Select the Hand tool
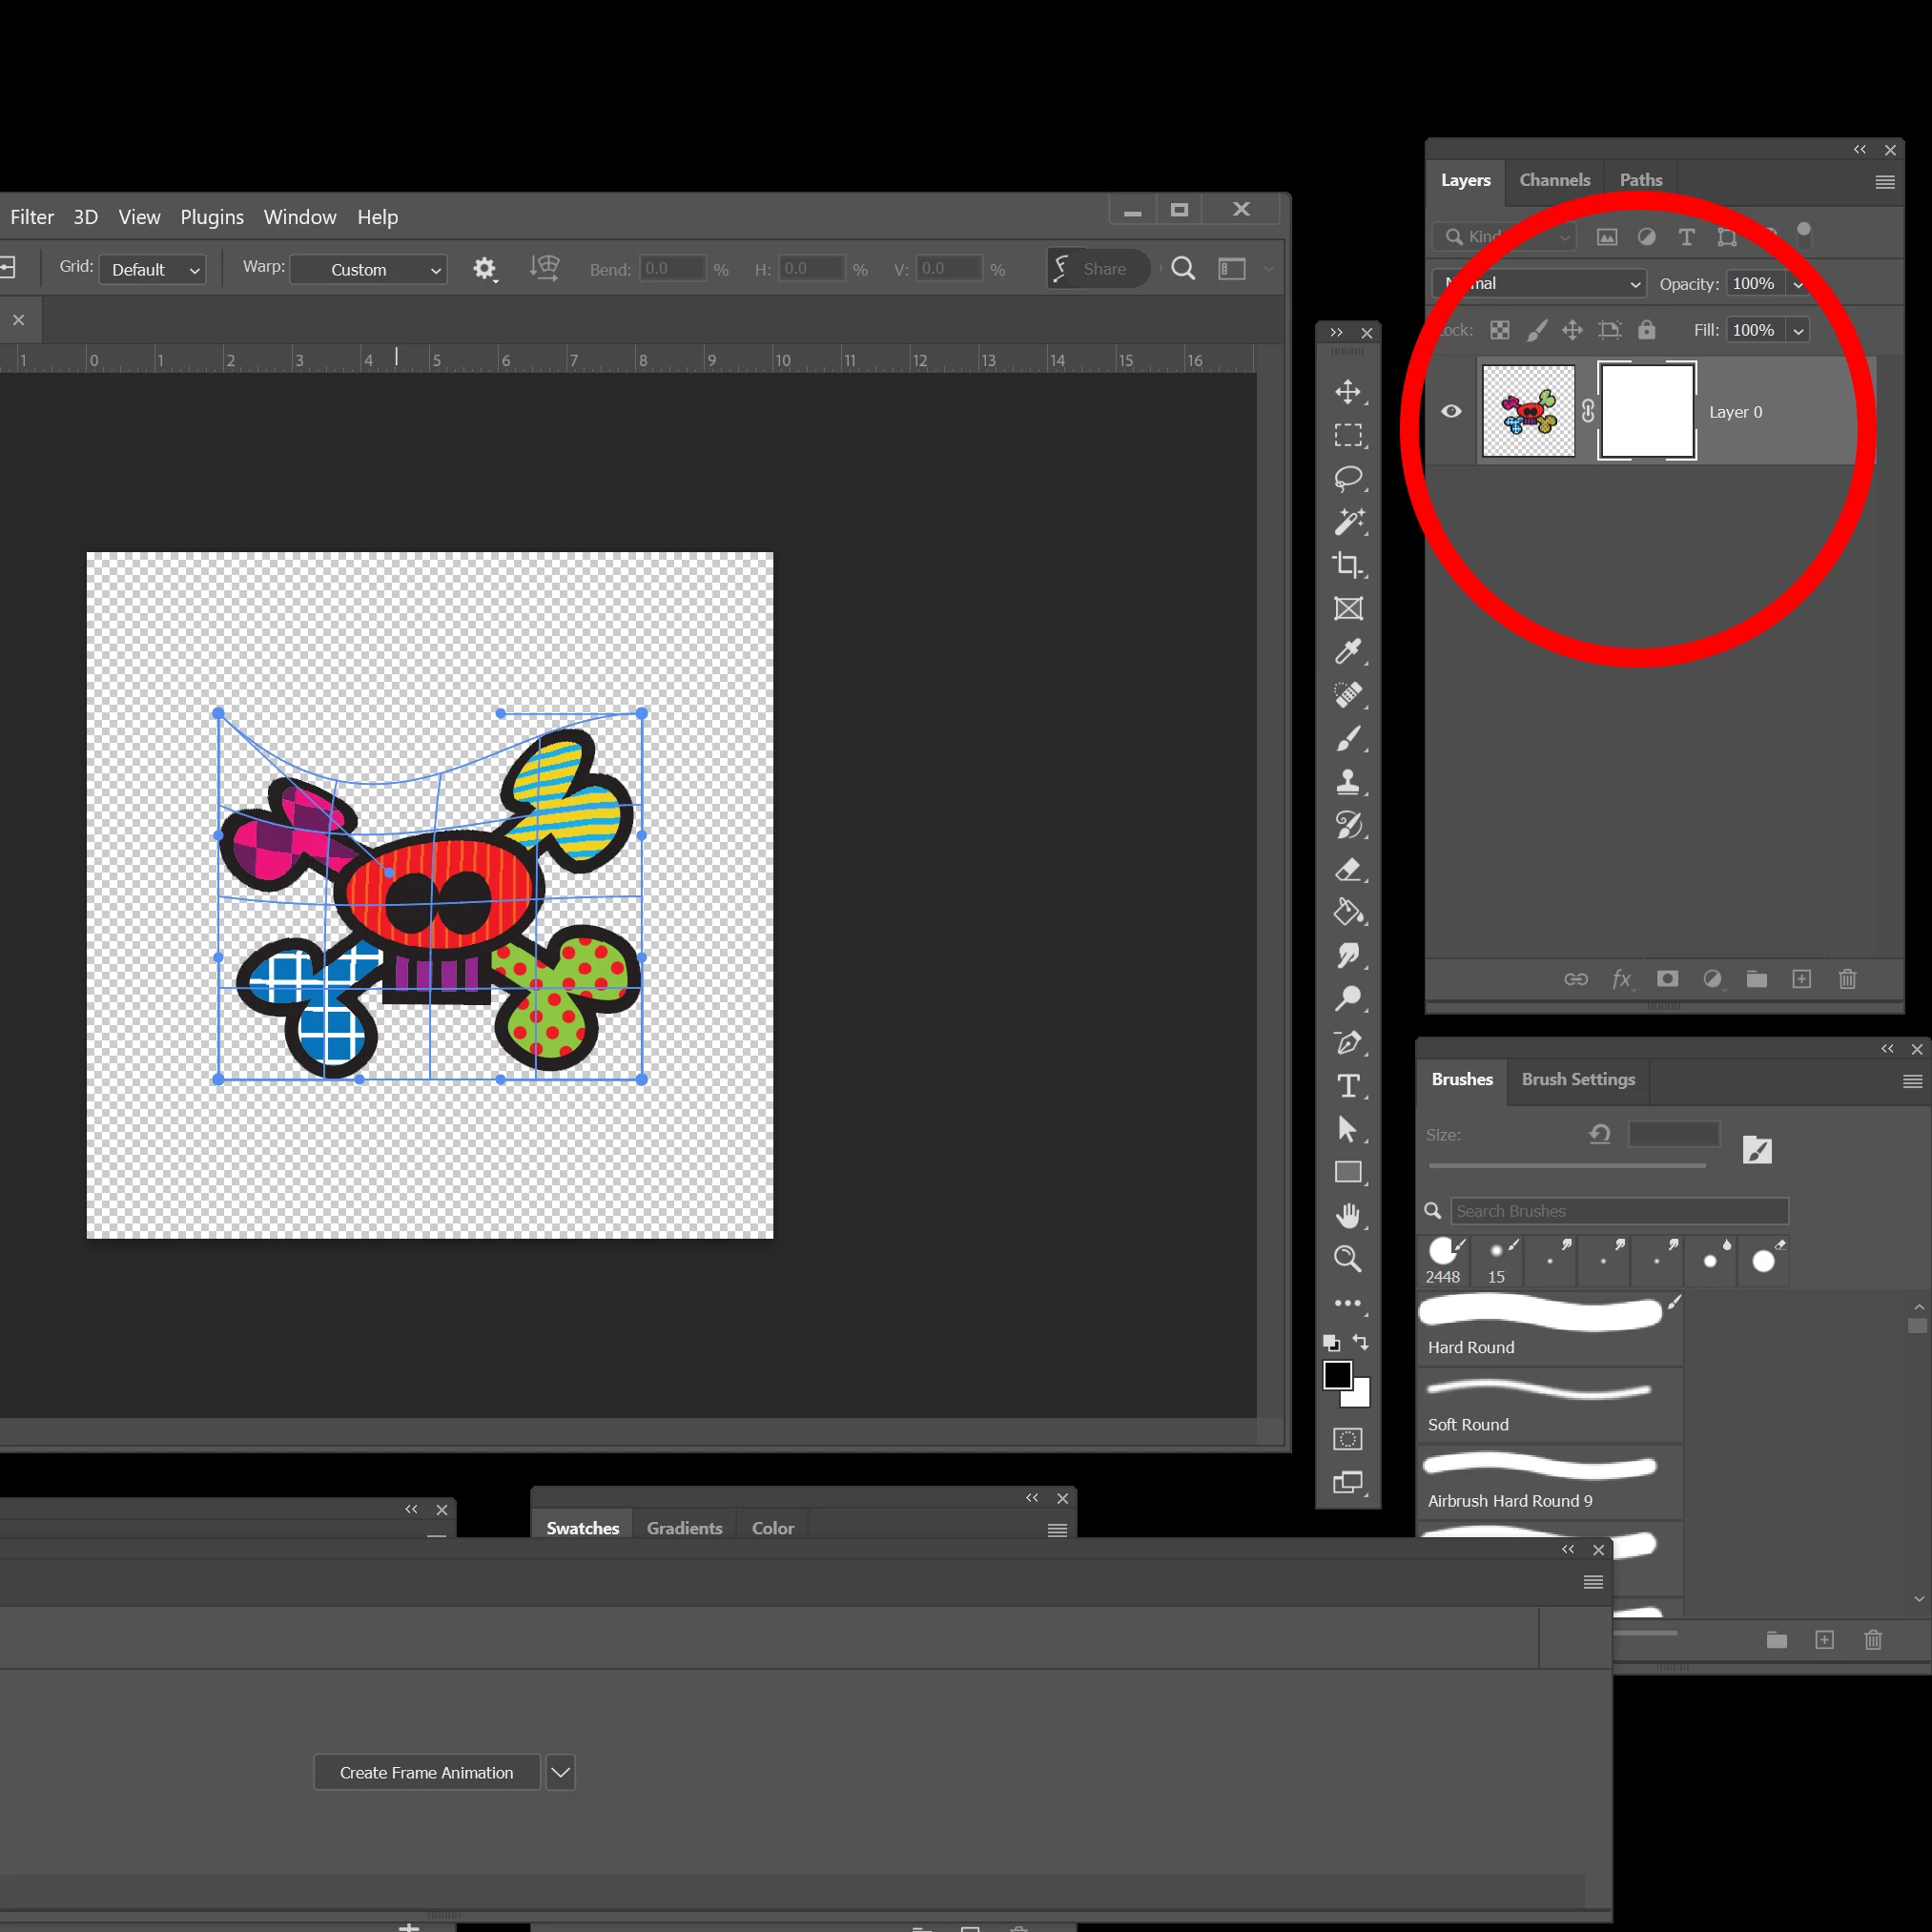This screenshot has width=1932, height=1932. point(1347,1216)
